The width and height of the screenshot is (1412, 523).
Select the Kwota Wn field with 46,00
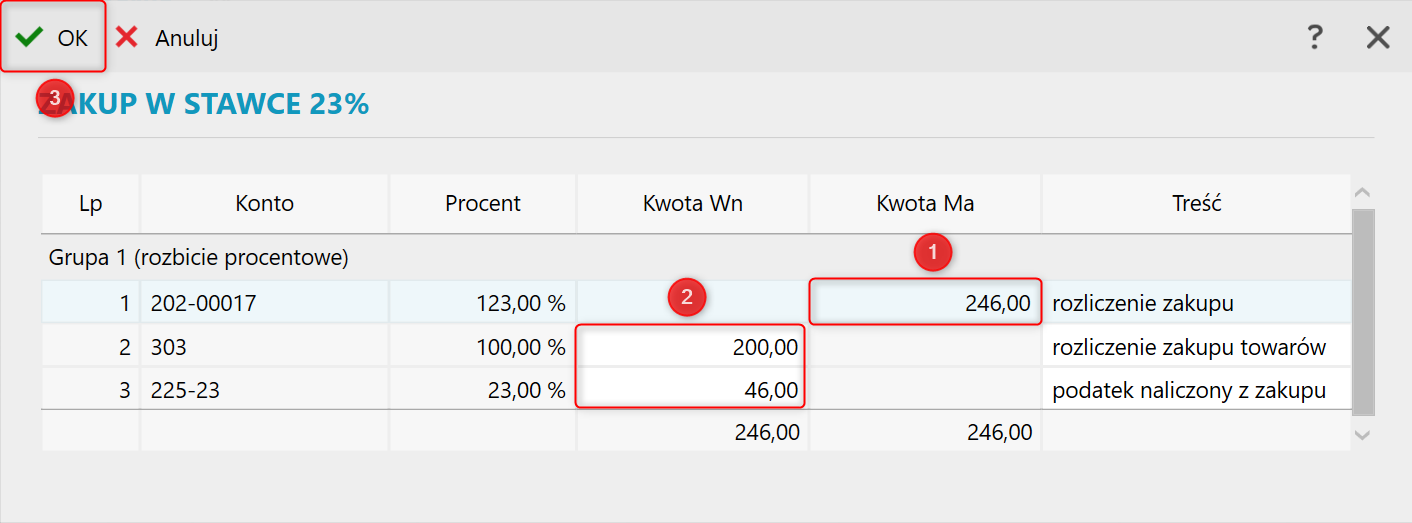(692, 390)
